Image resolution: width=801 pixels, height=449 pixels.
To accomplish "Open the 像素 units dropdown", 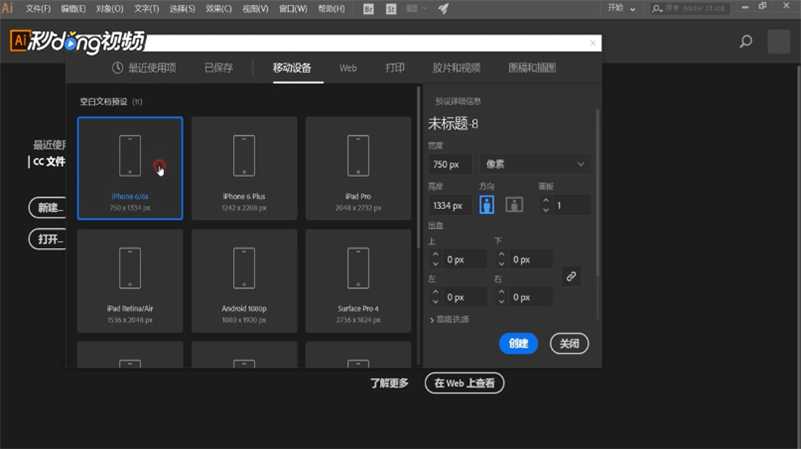I will pyautogui.click(x=534, y=164).
